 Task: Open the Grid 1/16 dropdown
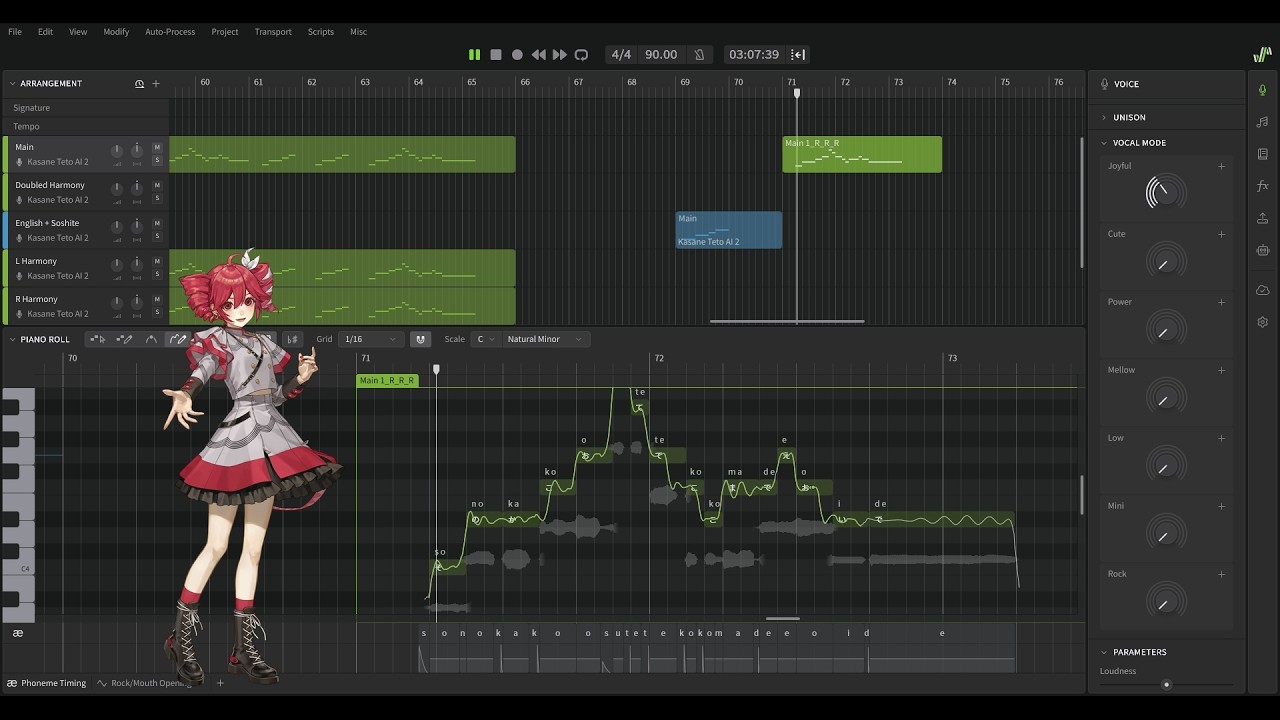tap(371, 339)
